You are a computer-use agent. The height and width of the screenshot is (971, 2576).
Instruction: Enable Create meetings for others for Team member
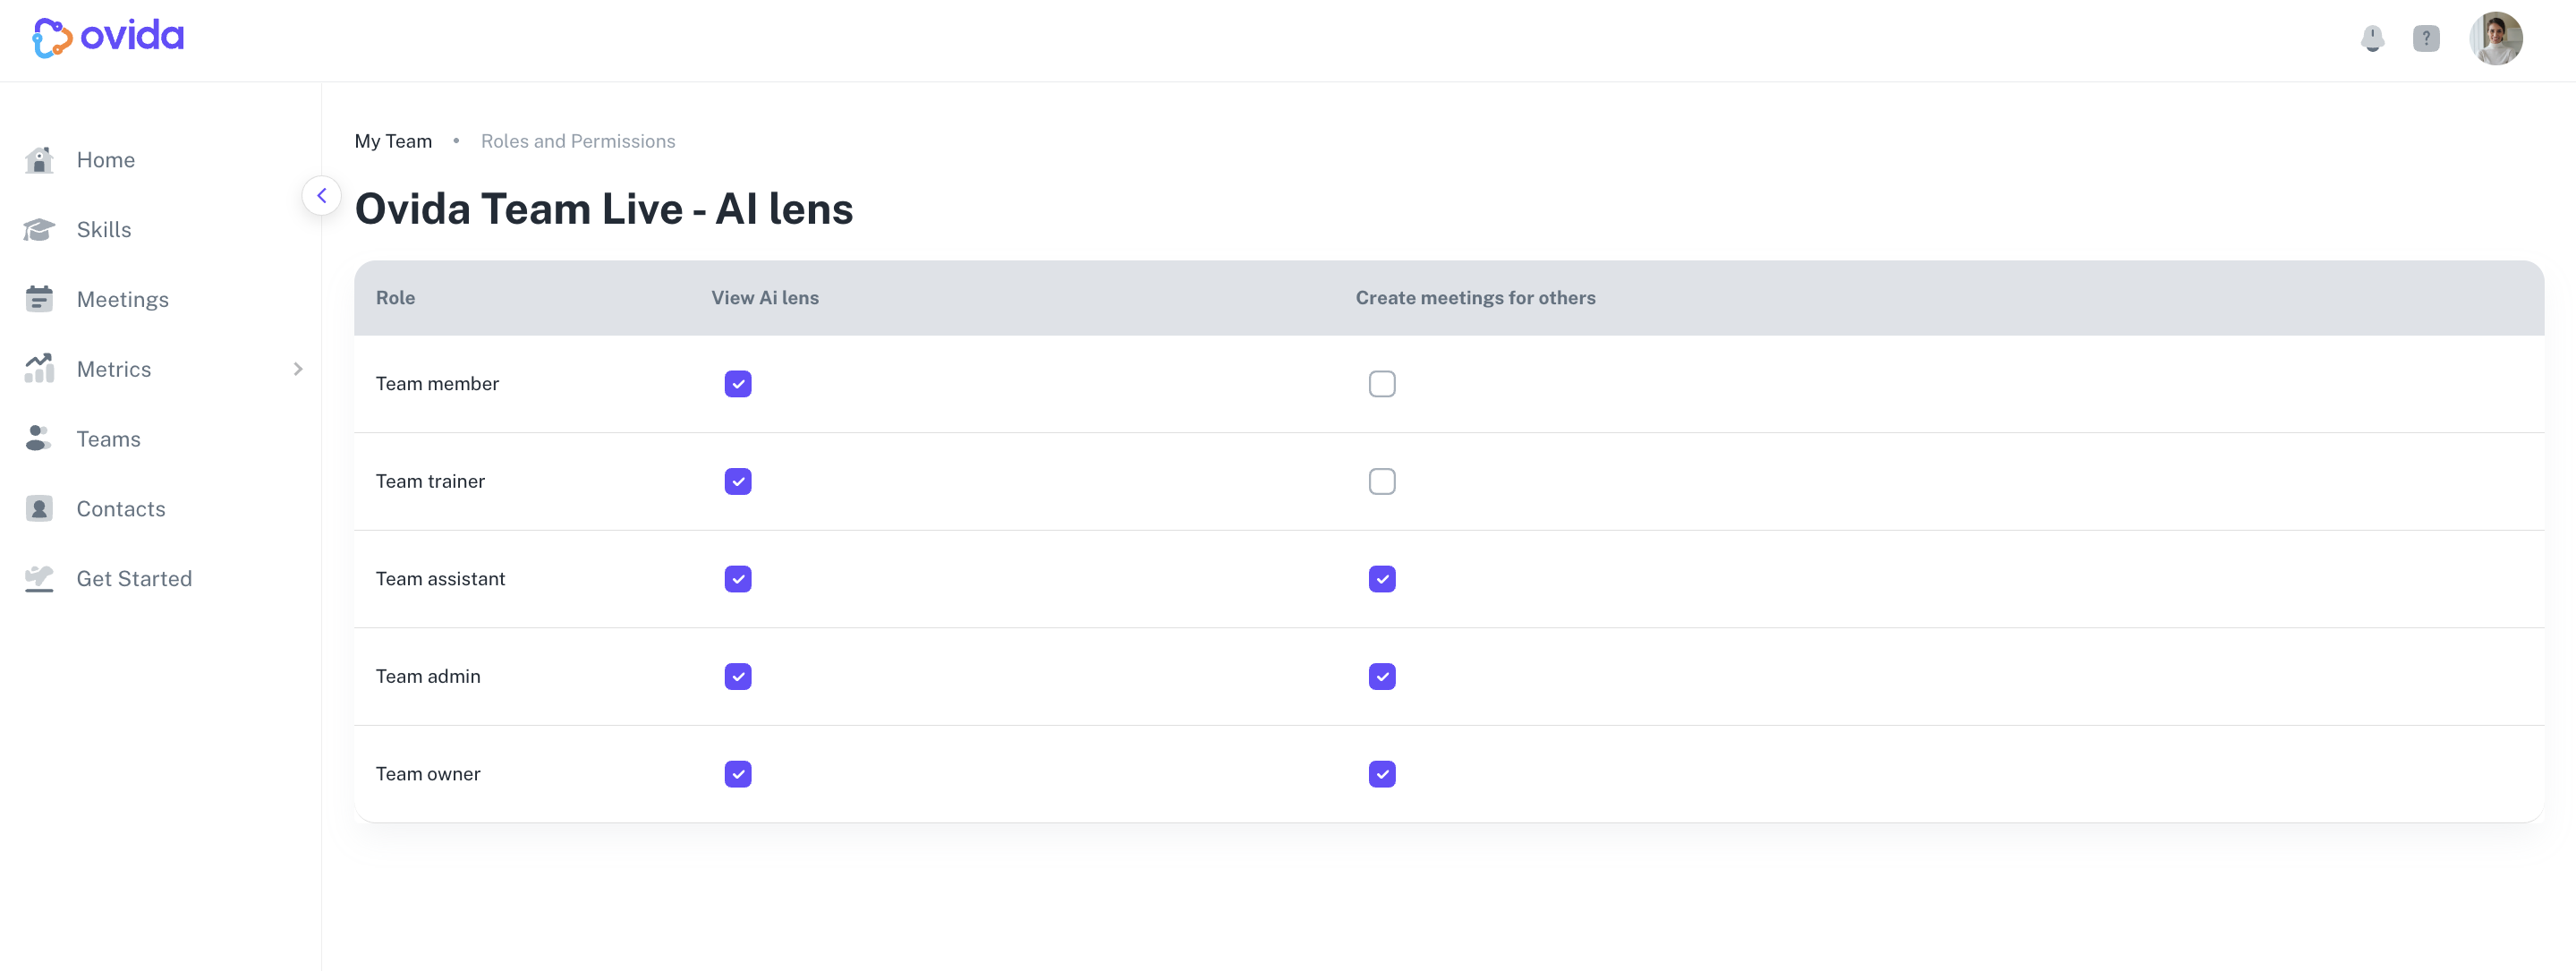pyautogui.click(x=1382, y=384)
